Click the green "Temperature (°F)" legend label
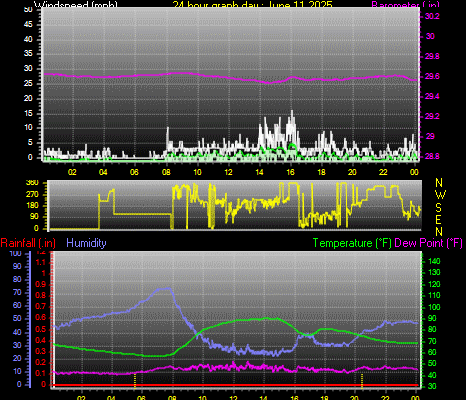 point(352,243)
